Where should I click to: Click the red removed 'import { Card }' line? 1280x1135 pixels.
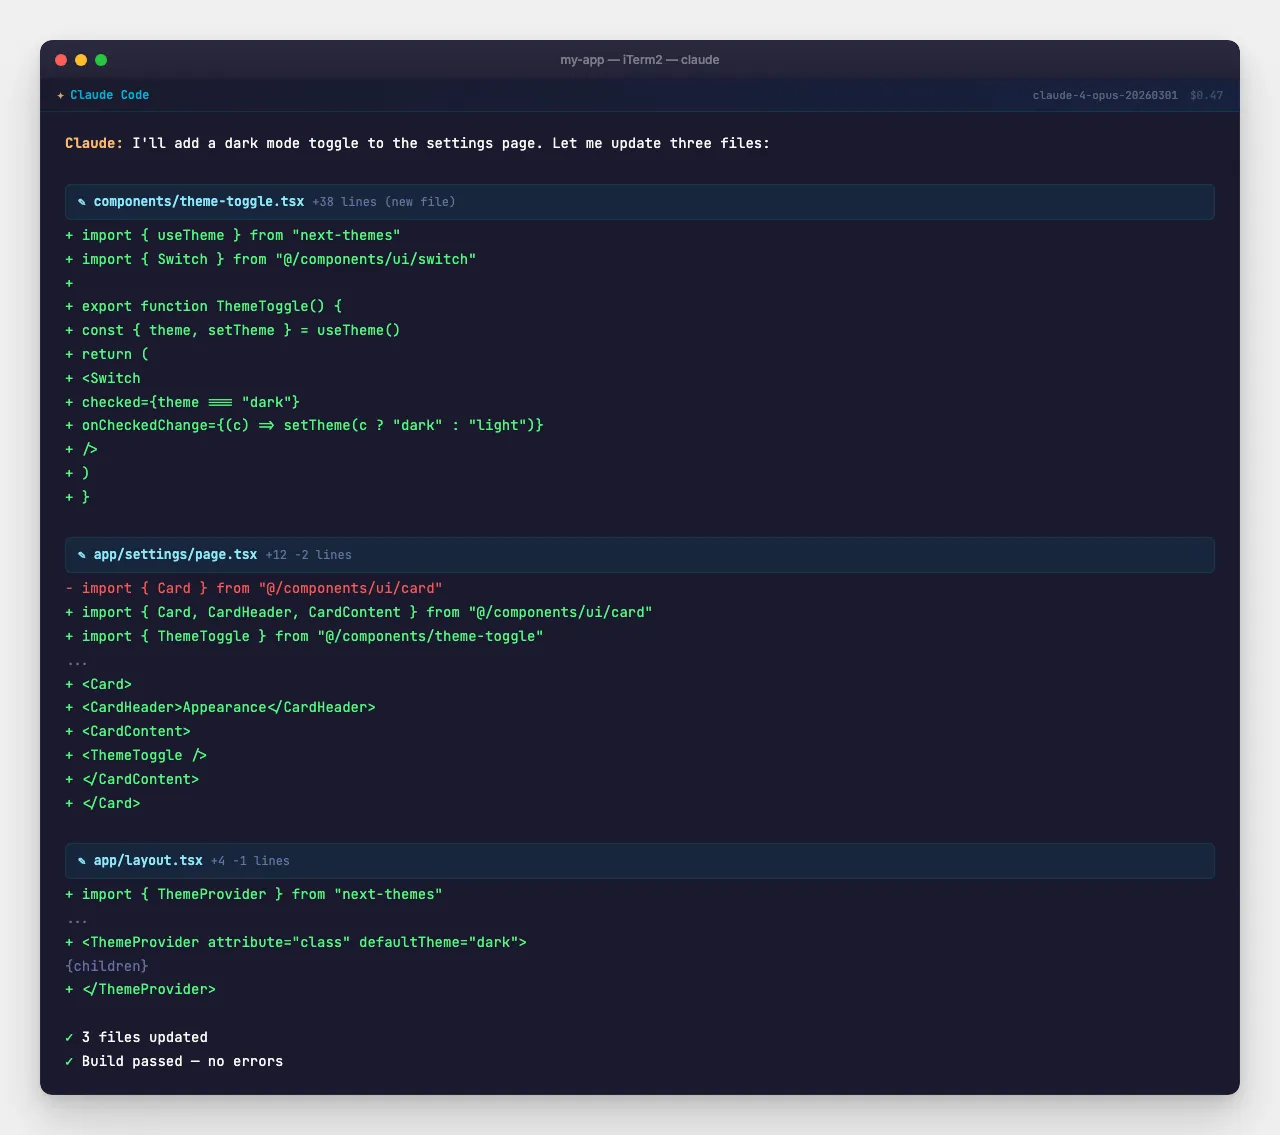click(254, 588)
